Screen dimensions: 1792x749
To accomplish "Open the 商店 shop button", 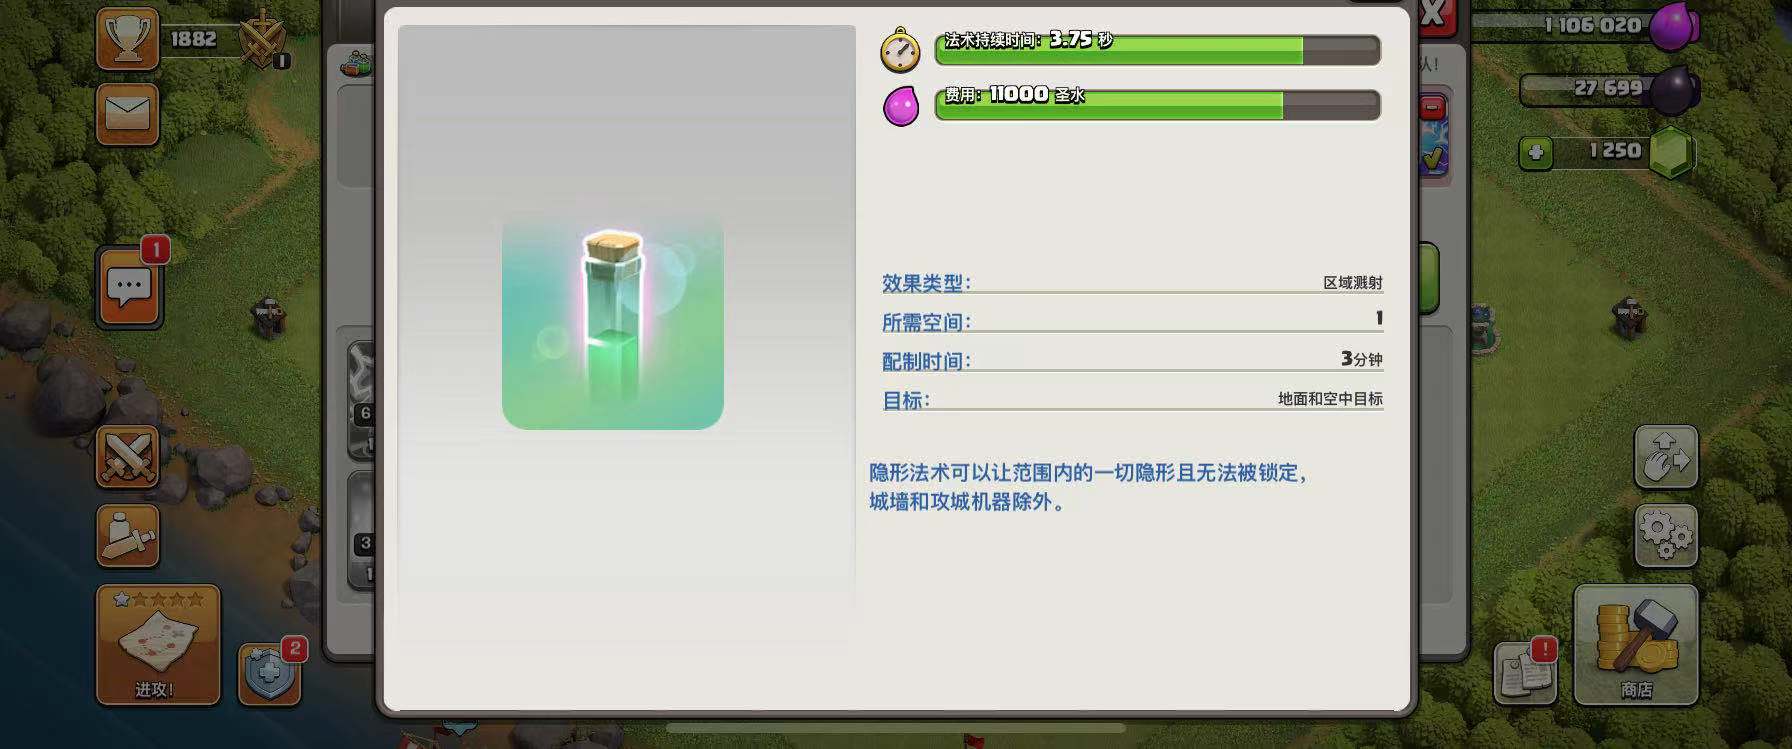I will tap(1636, 645).
